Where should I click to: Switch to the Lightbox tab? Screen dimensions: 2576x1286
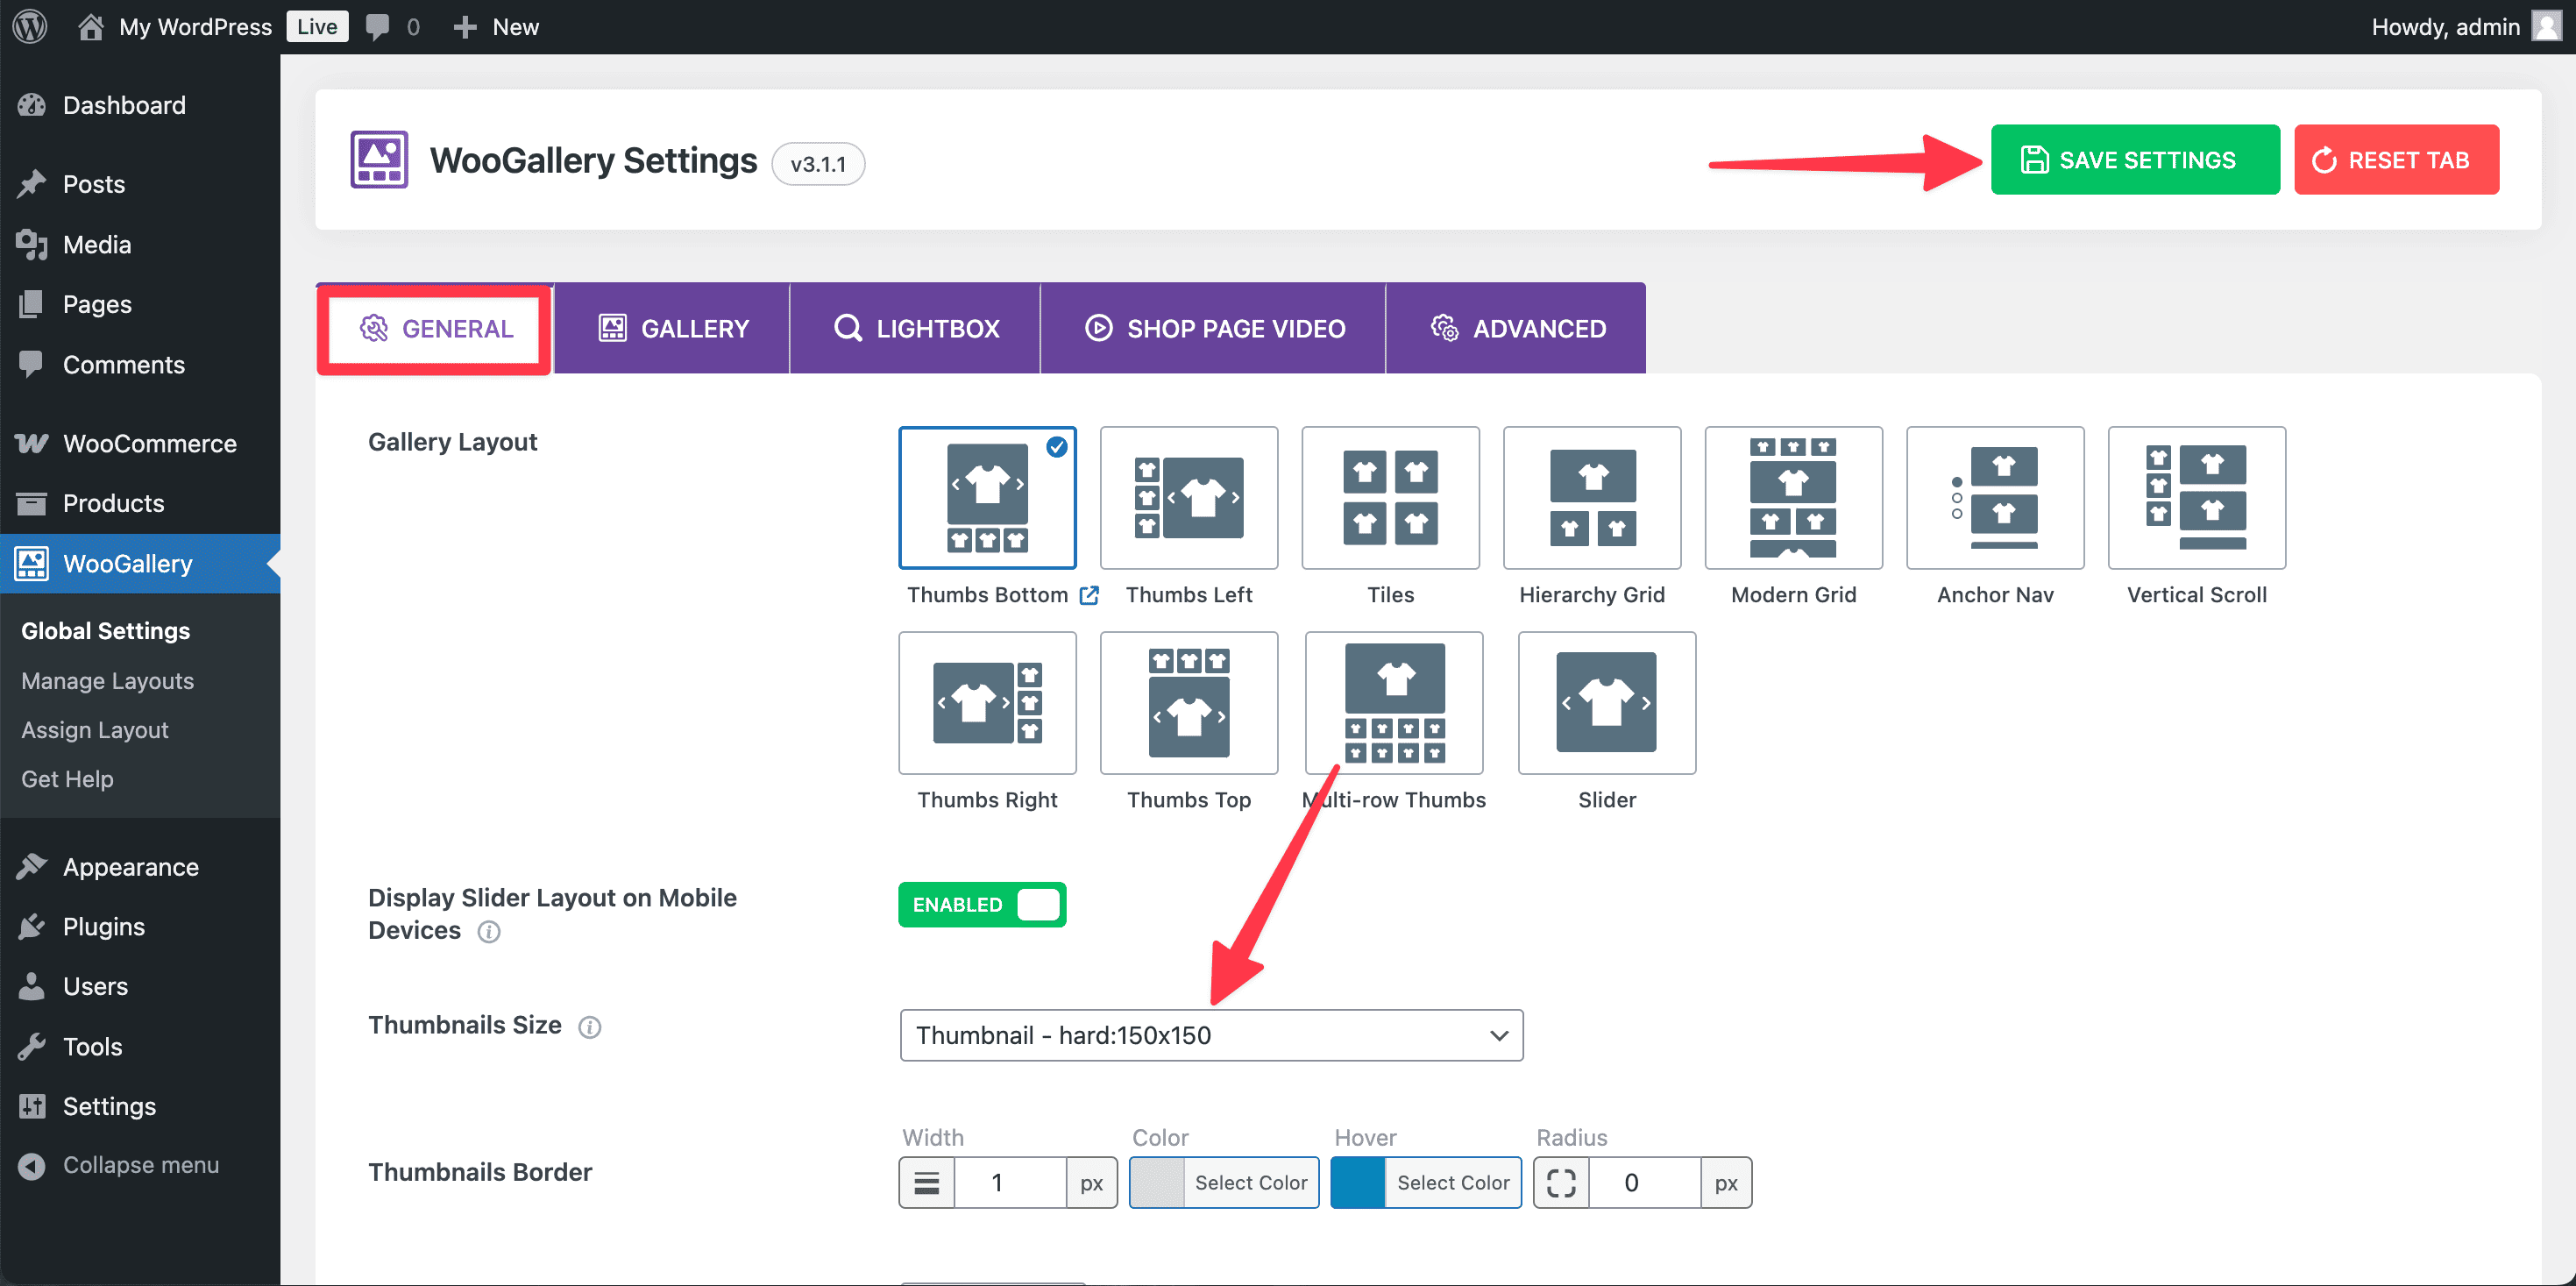tap(915, 328)
